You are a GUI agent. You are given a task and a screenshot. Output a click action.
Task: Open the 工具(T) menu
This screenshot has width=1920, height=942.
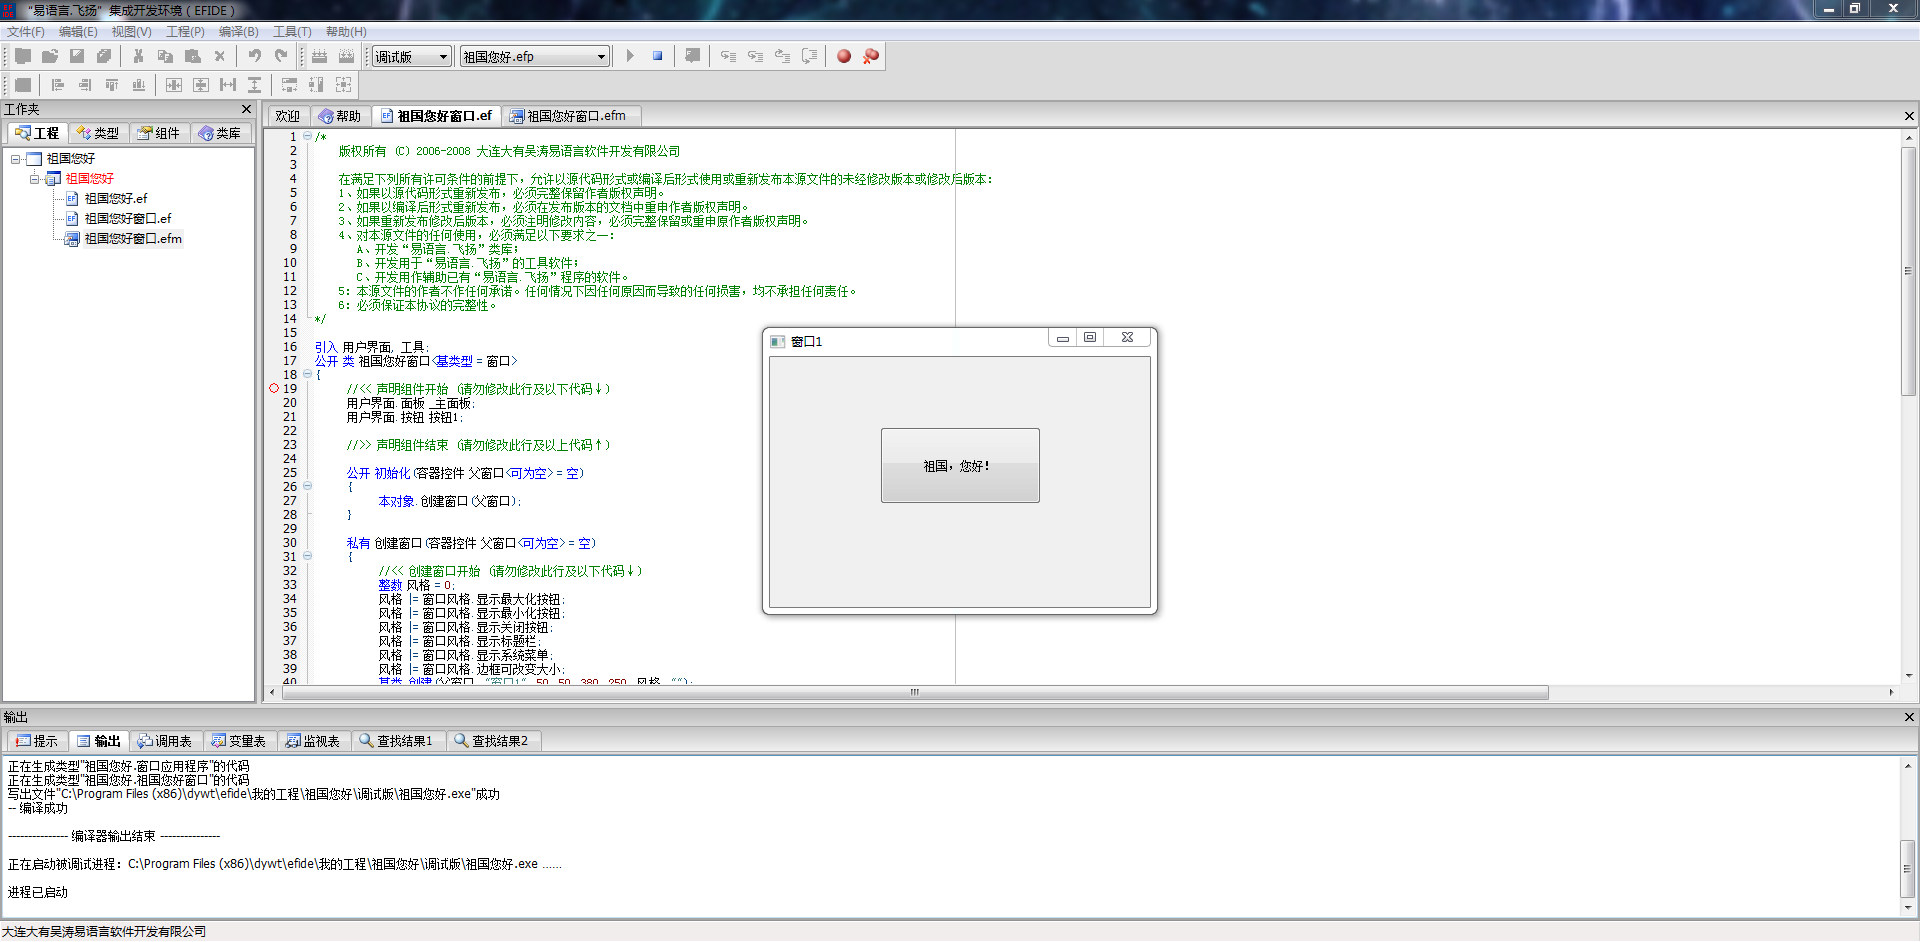pyautogui.click(x=292, y=32)
